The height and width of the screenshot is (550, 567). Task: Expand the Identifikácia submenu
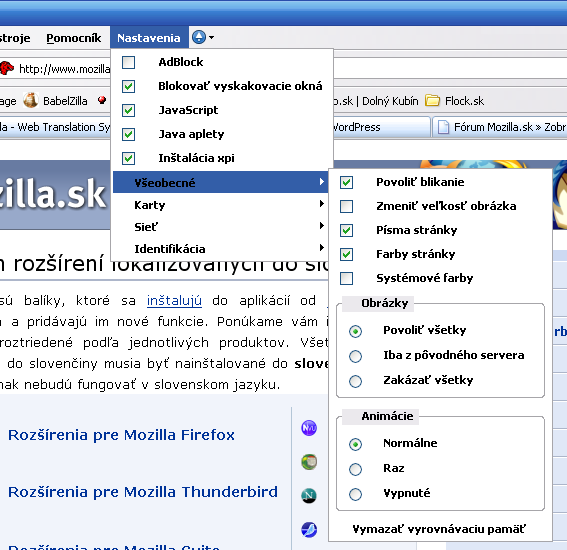pyautogui.click(x=220, y=249)
